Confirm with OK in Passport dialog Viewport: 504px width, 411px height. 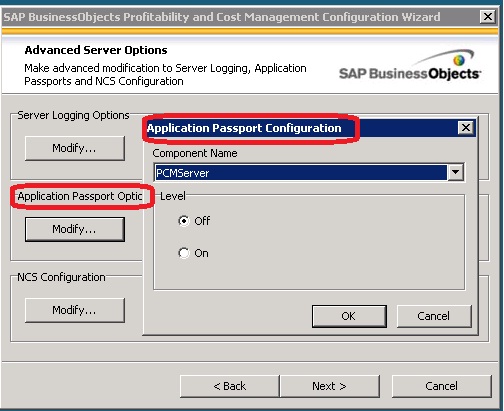(x=349, y=316)
